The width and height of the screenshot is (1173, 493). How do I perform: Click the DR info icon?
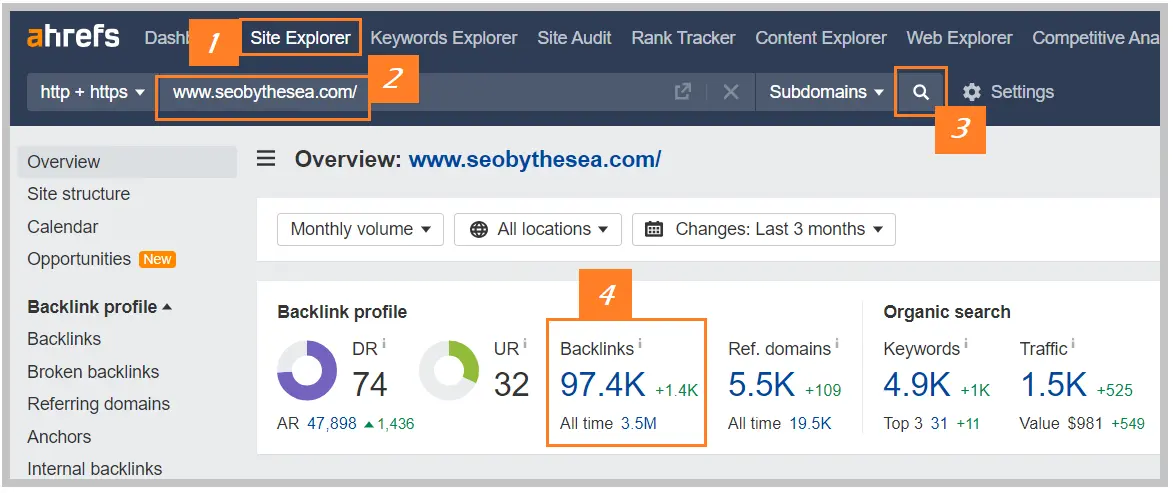(385, 343)
